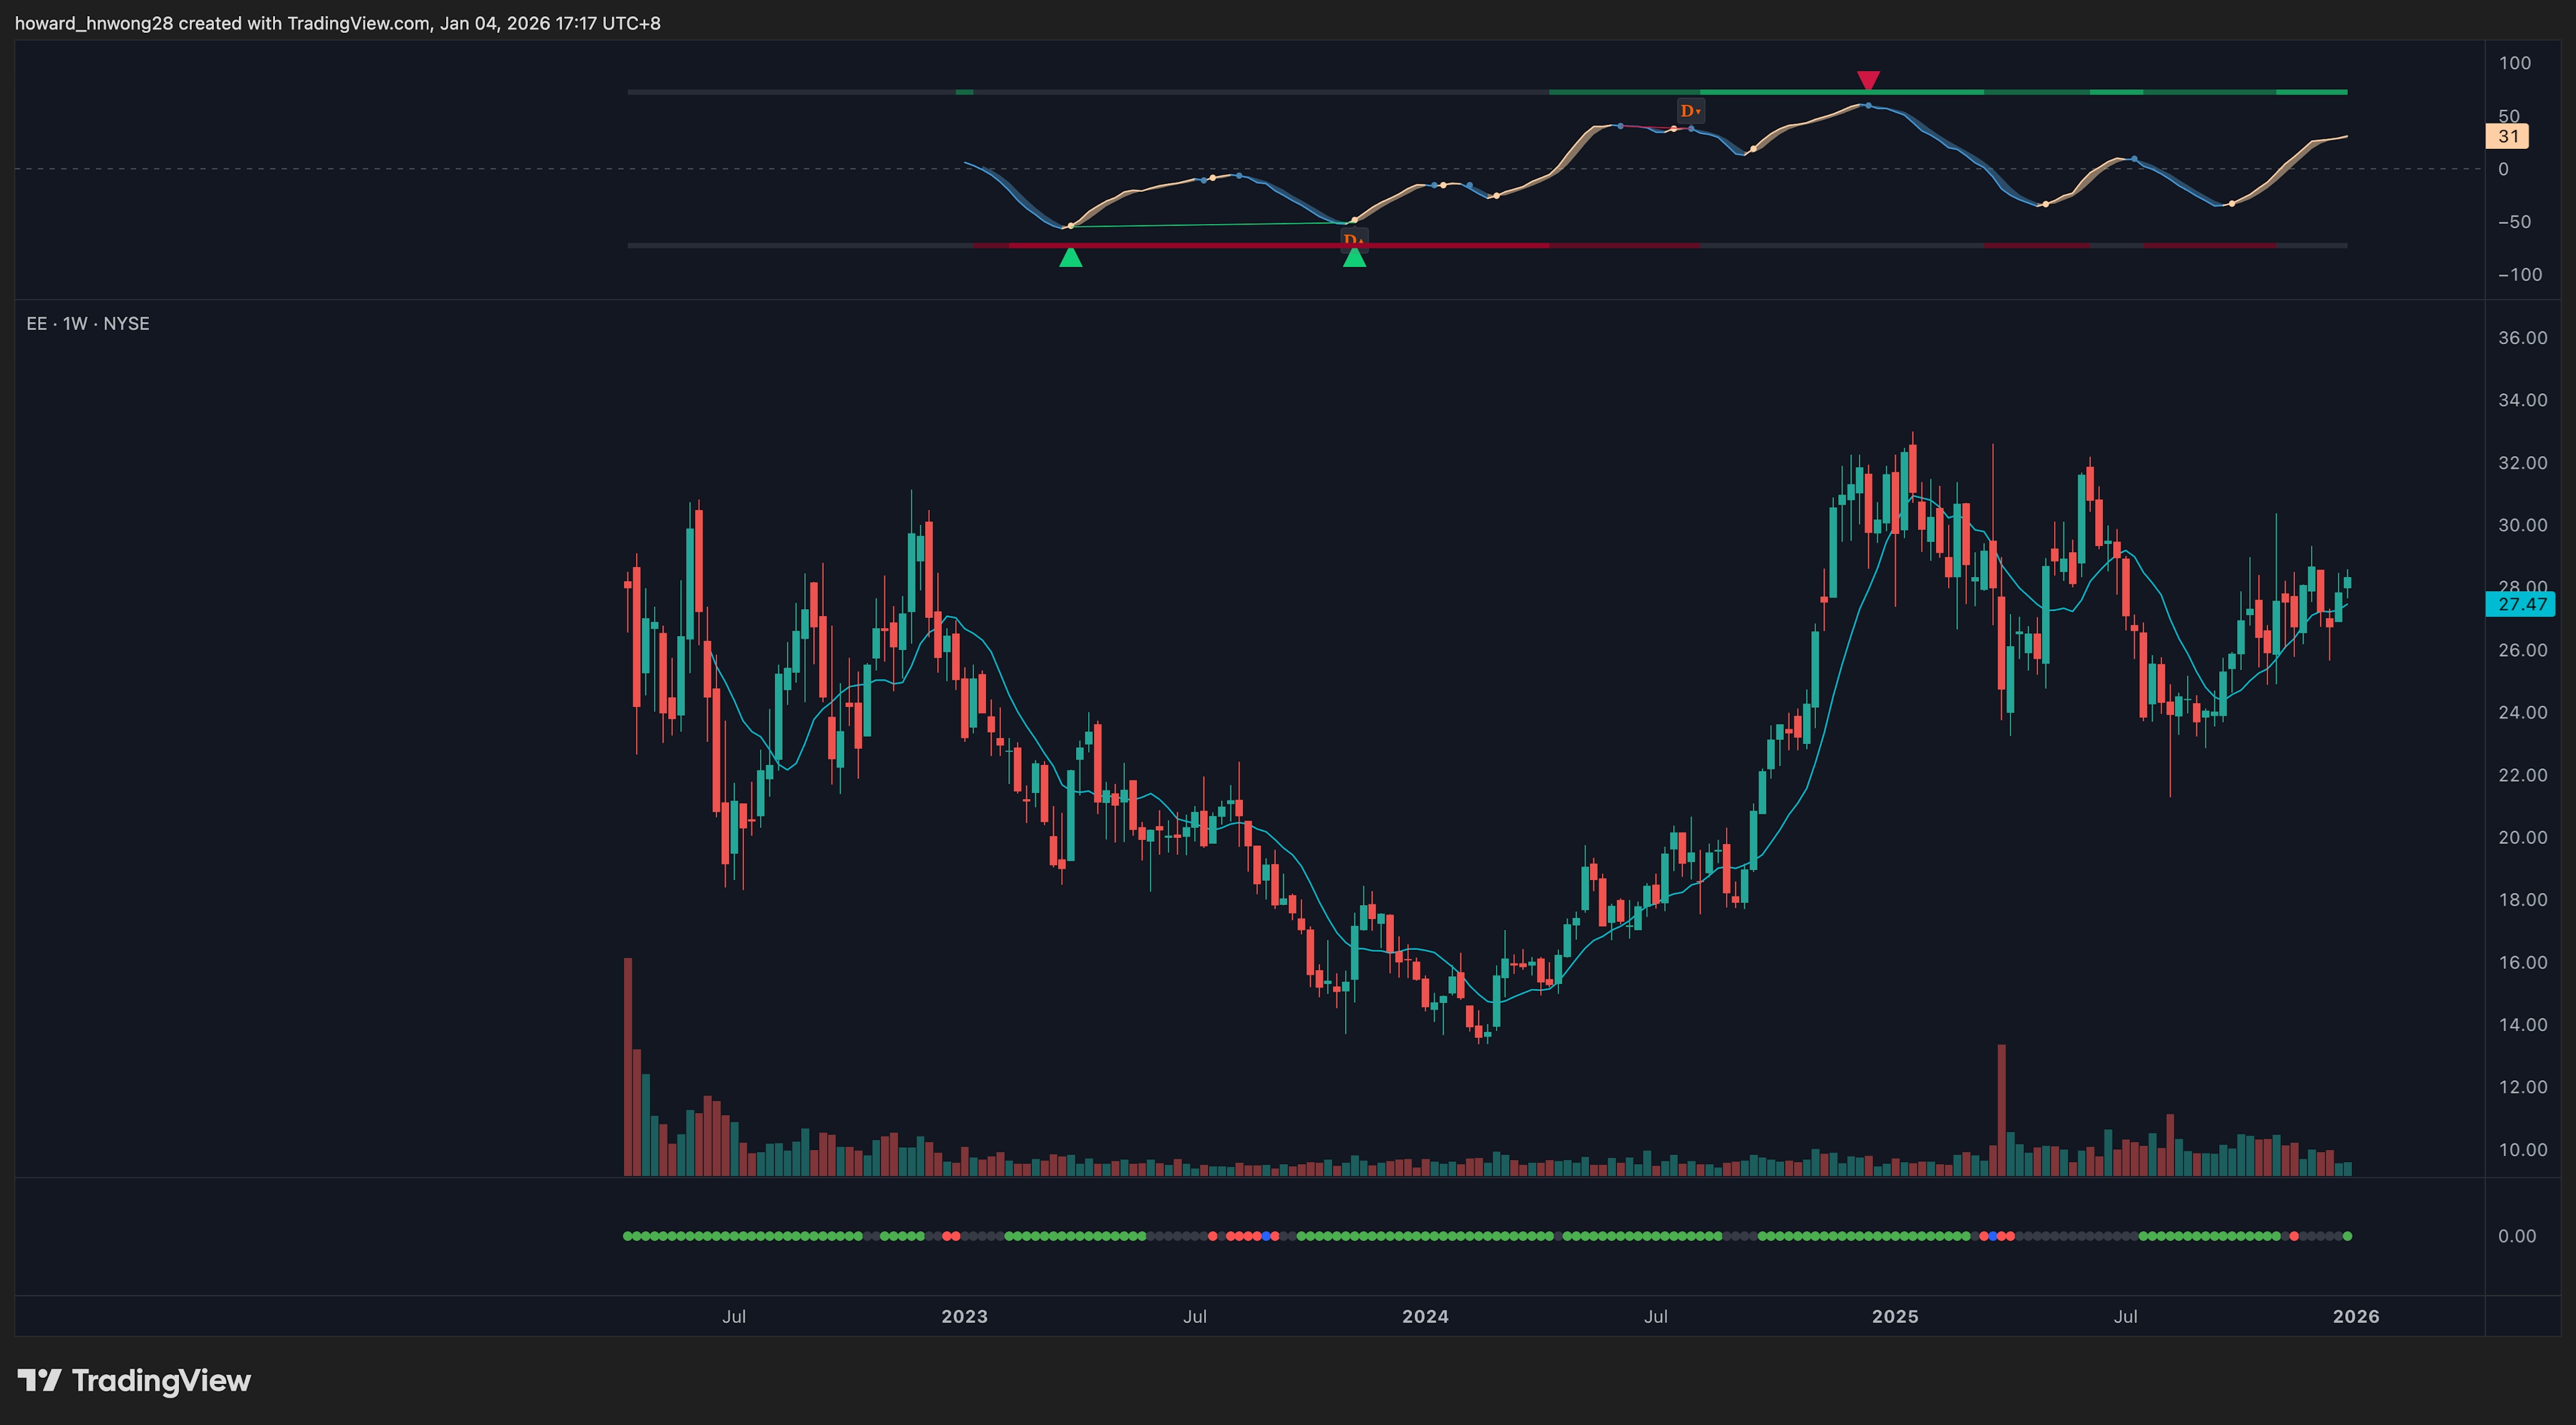The height and width of the screenshot is (1425, 2576).
Task: Click the tall red volume spike bar in 2025
Action: 2001,1110
